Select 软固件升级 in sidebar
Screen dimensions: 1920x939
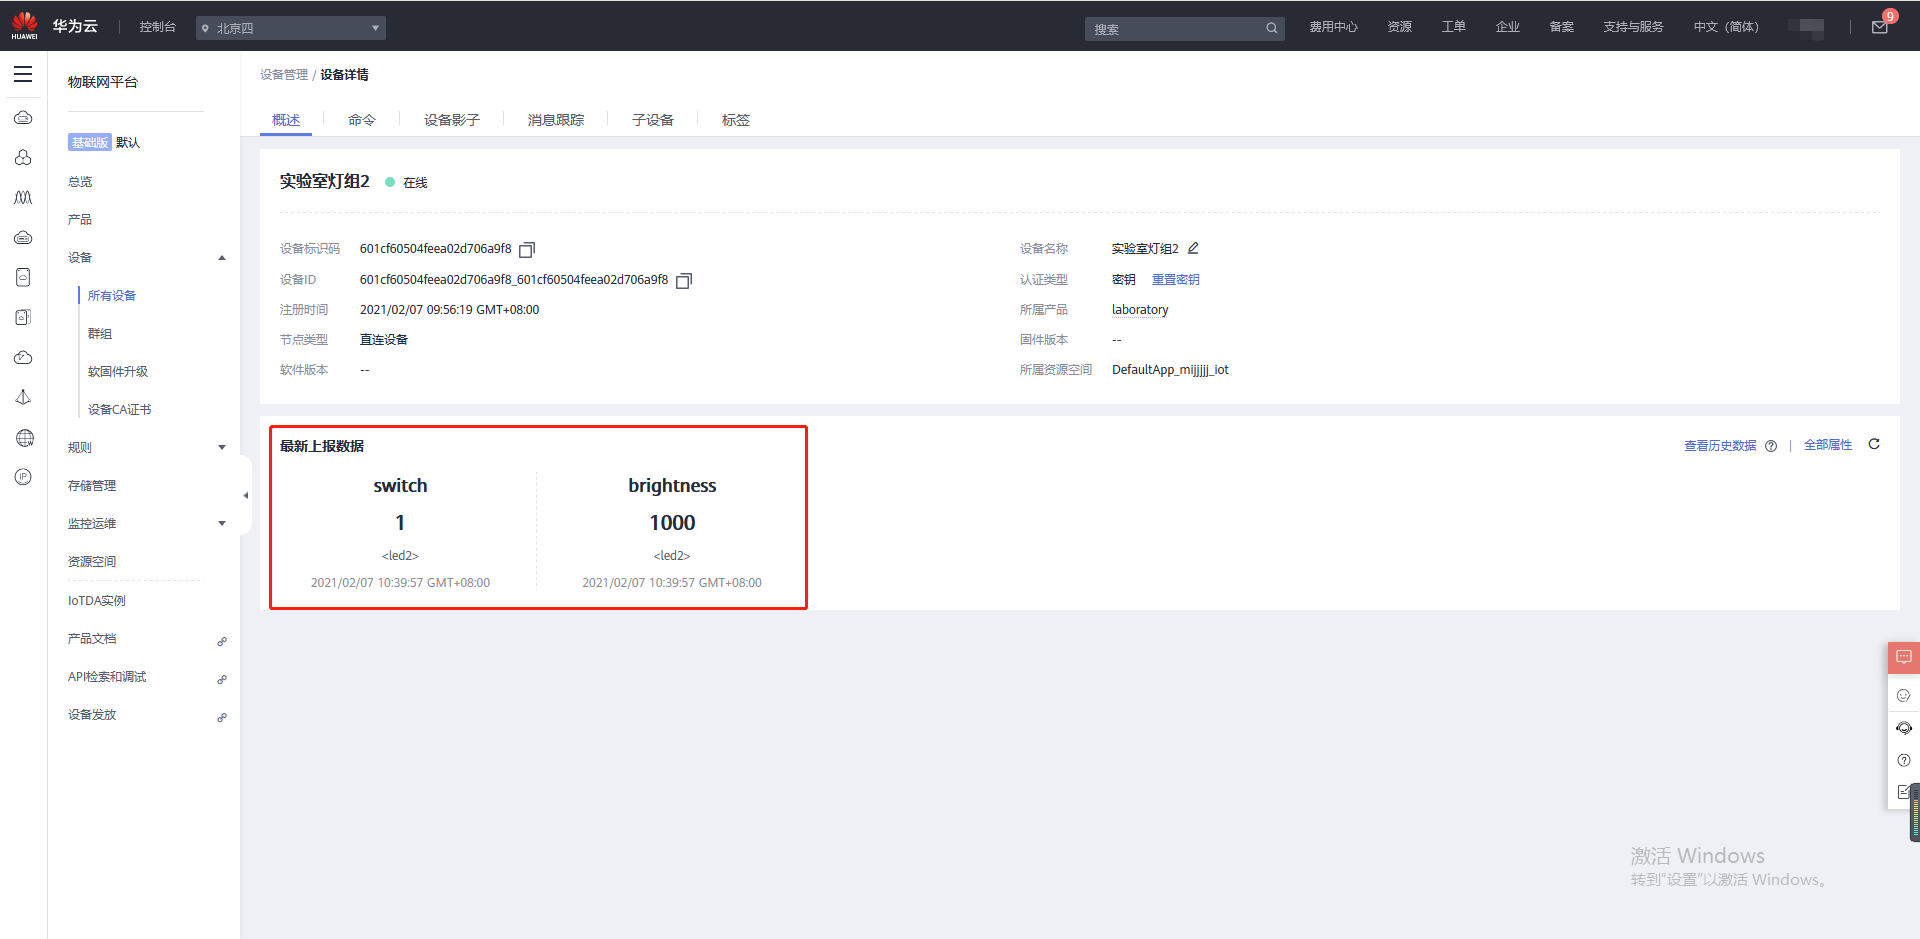coord(118,372)
